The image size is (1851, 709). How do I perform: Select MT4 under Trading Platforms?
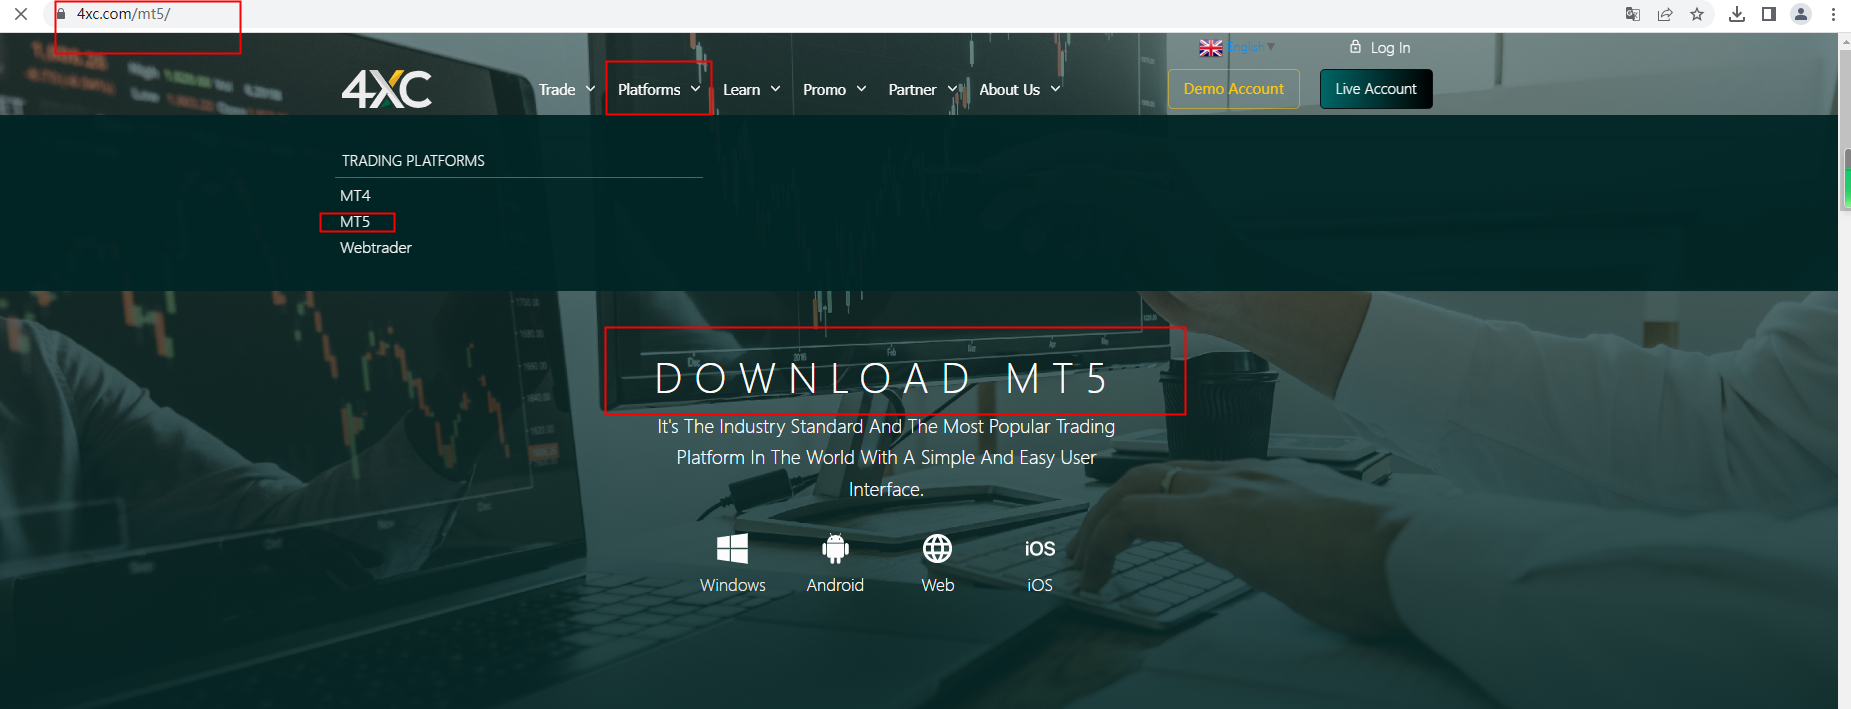(355, 195)
